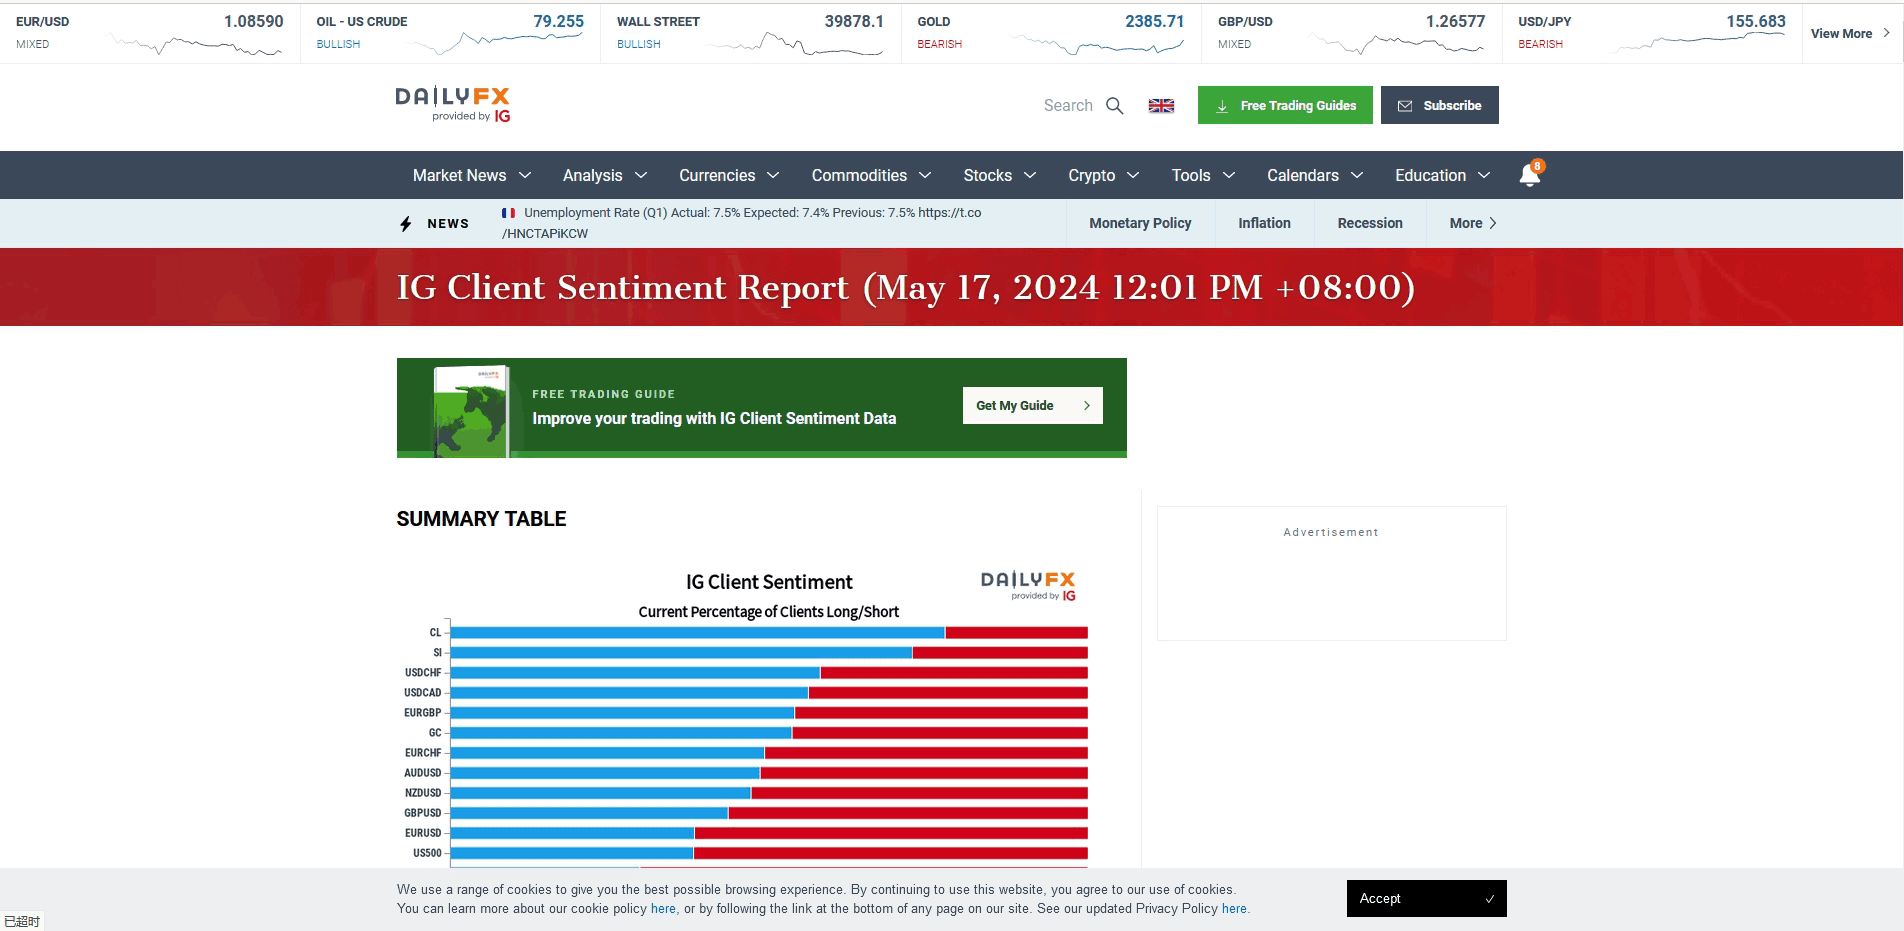This screenshot has height=931, width=1904.
Task: Open the notifications bell icon
Action: [1530, 174]
